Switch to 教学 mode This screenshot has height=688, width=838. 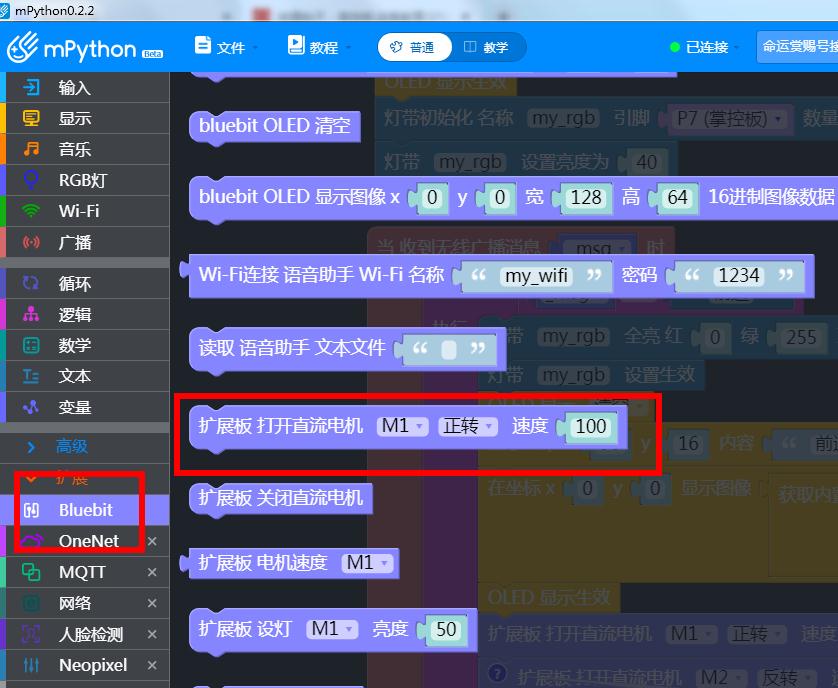click(x=487, y=47)
